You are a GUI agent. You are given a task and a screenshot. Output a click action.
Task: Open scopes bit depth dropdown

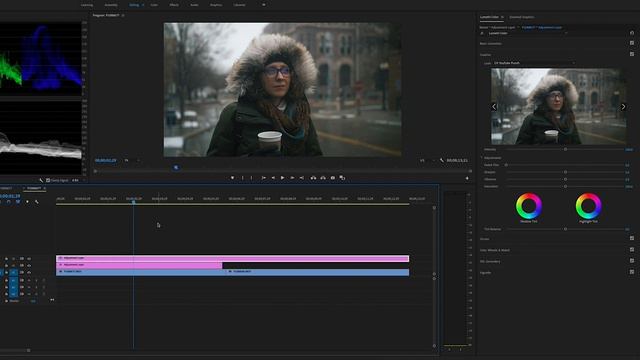pyautogui.click(x=78, y=180)
